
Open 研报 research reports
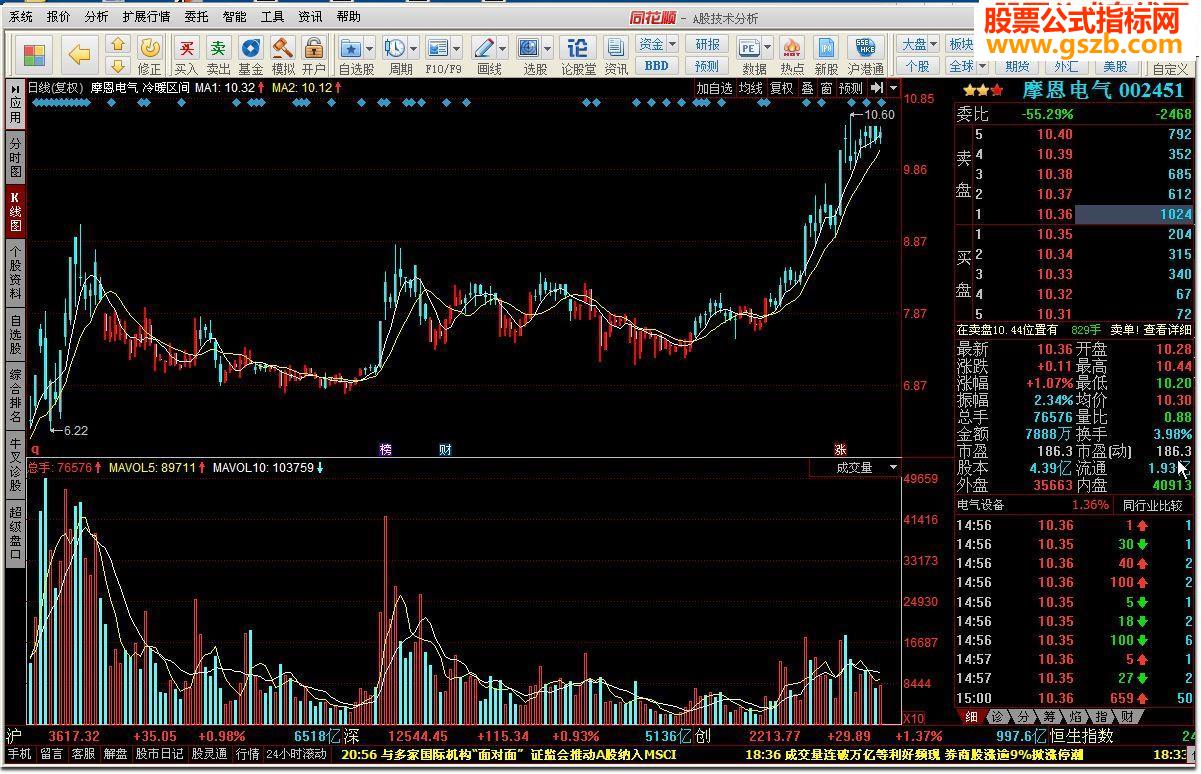point(707,44)
